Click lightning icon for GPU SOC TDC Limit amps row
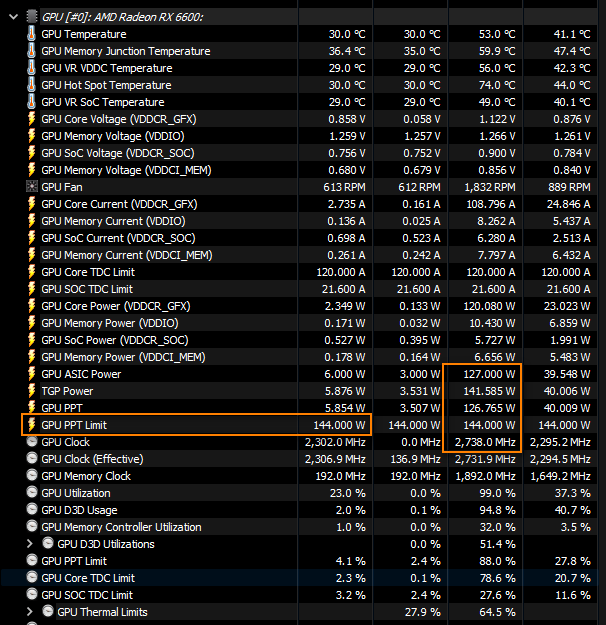 point(31,289)
